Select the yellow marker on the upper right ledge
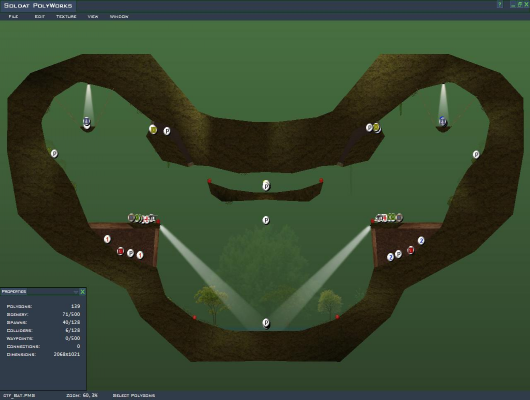This screenshot has height=400, width=530. point(377,127)
